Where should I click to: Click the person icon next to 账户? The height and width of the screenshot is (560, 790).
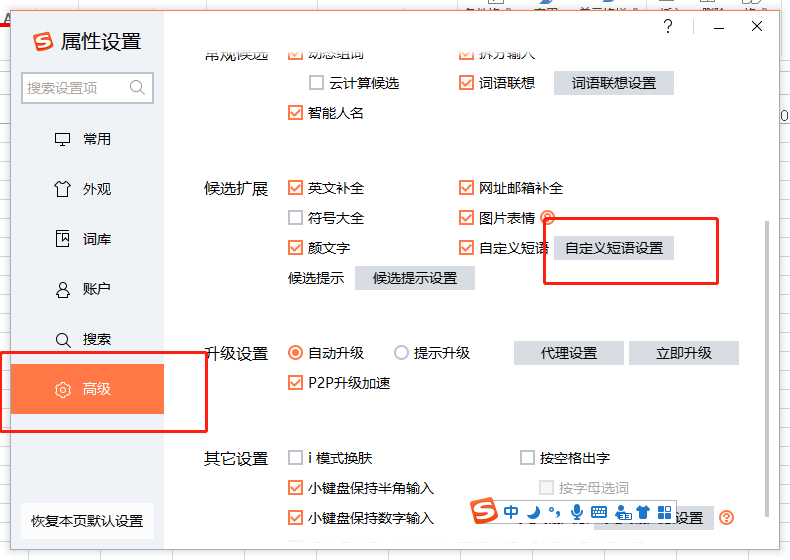[x=62, y=289]
